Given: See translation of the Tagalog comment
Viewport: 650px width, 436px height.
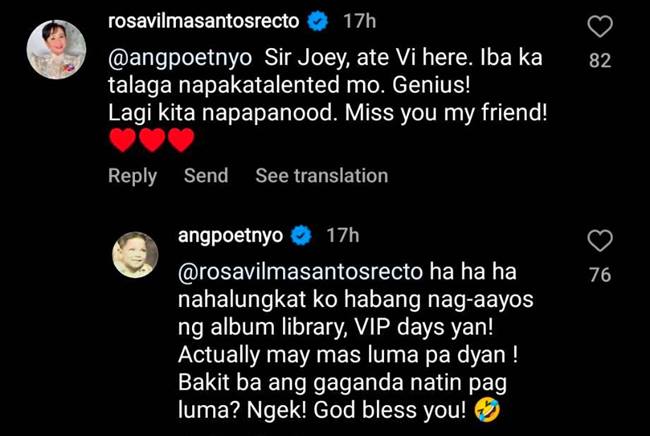Looking at the screenshot, I should tap(322, 175).
